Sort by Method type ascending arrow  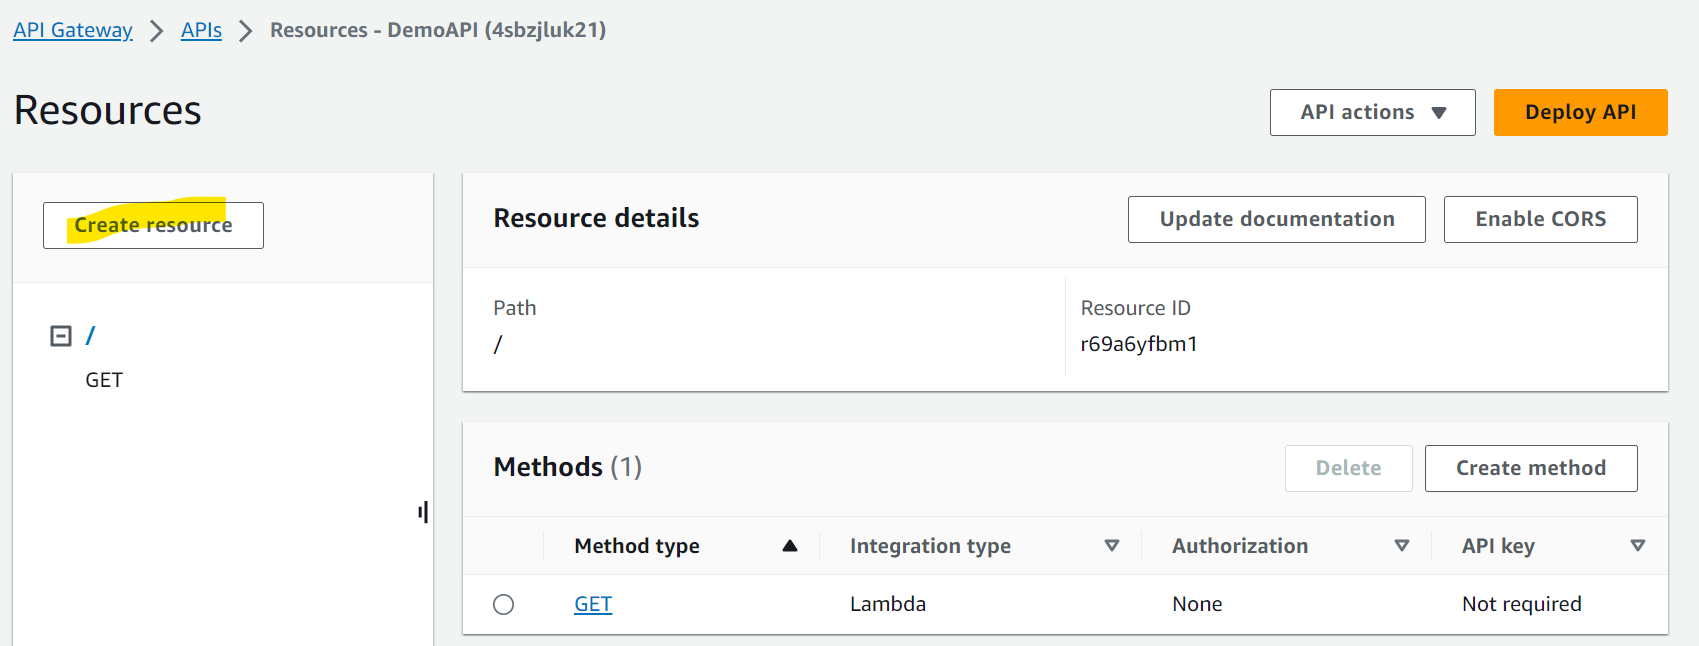(x=790, y=546)
